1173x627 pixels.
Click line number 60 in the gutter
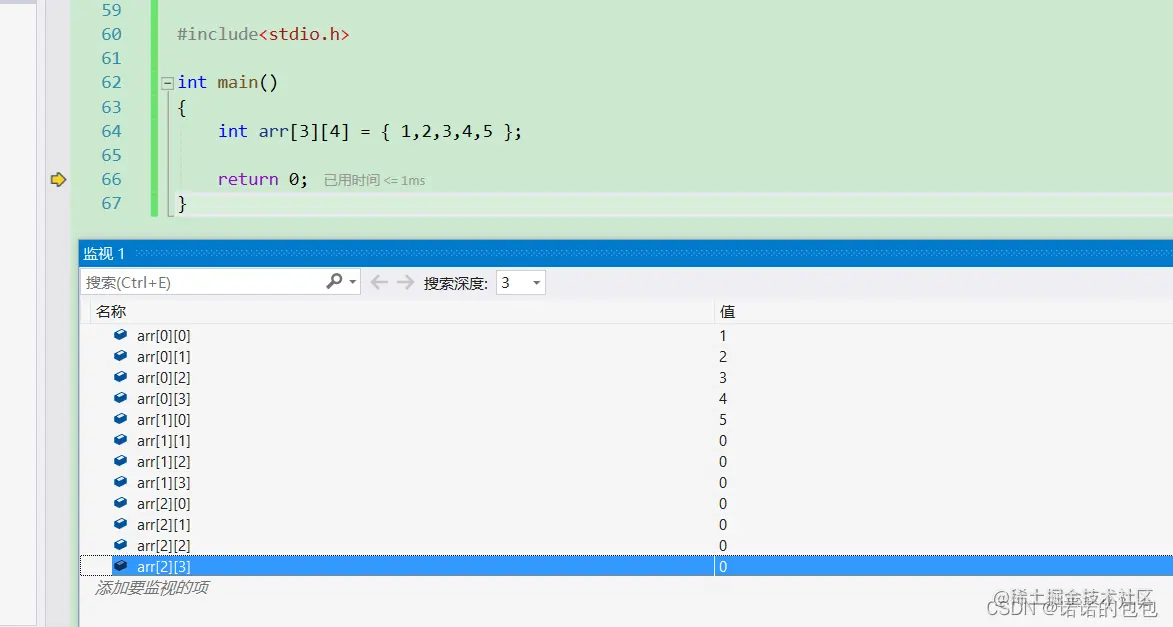(111, 34)
